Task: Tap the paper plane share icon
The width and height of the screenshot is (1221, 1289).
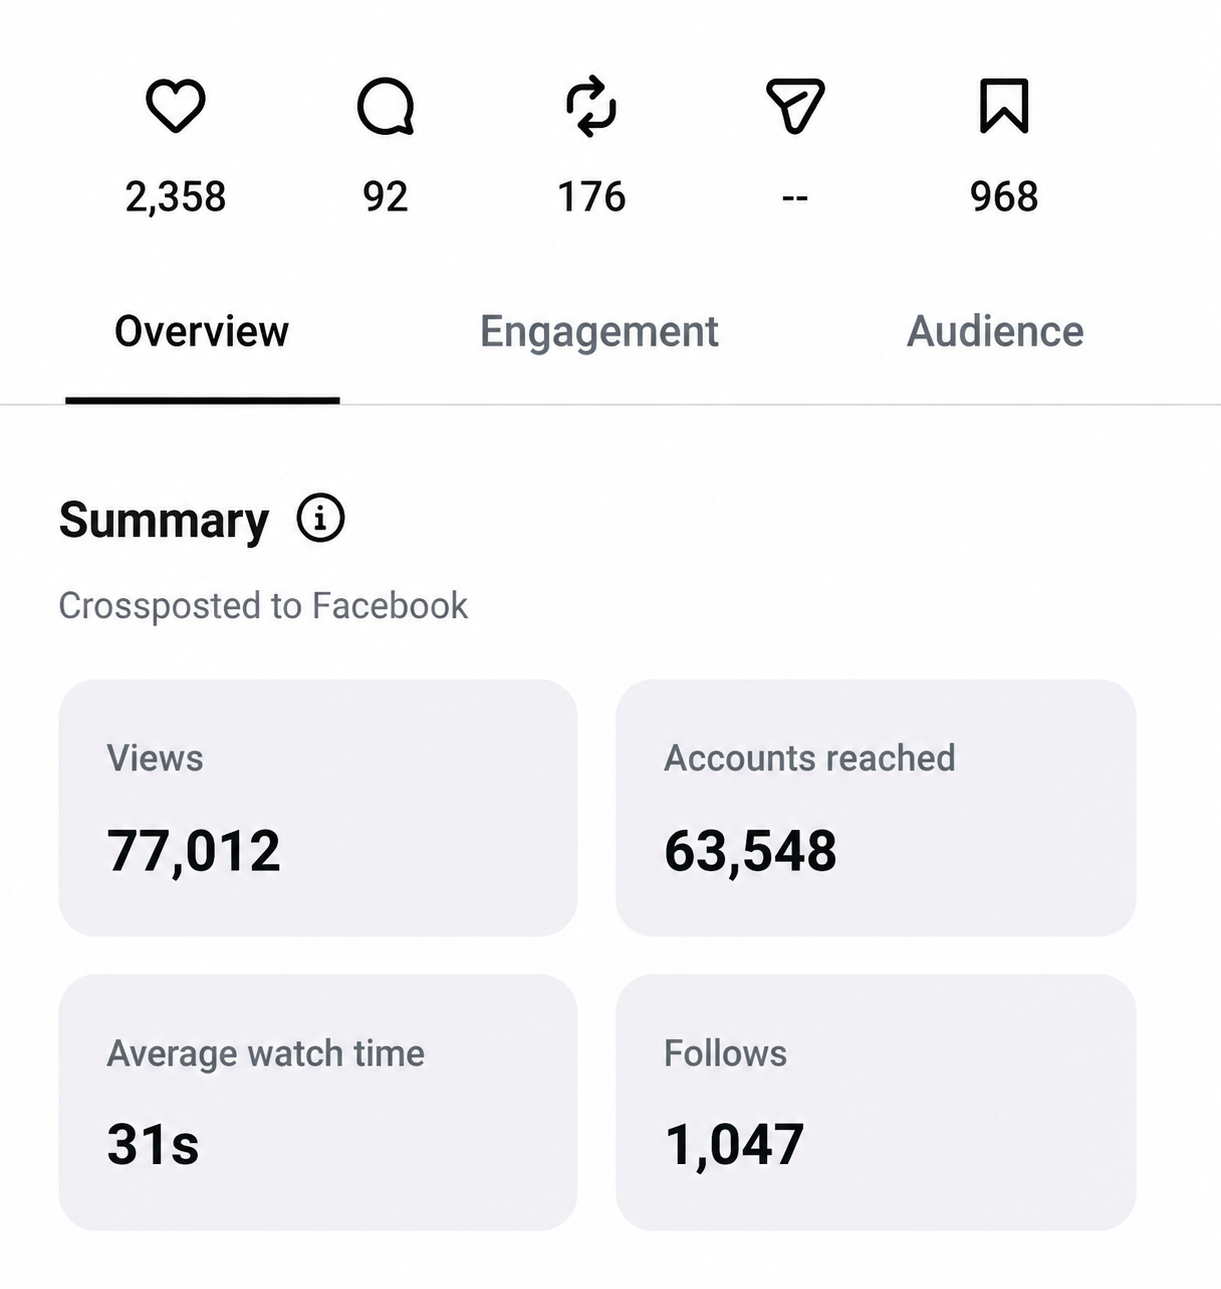Action: pos(795,105)
